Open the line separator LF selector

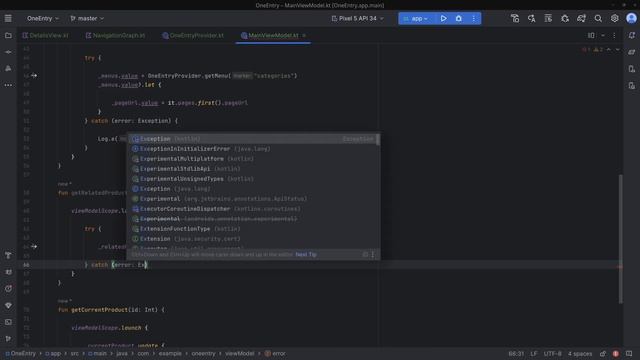(534, 353)
